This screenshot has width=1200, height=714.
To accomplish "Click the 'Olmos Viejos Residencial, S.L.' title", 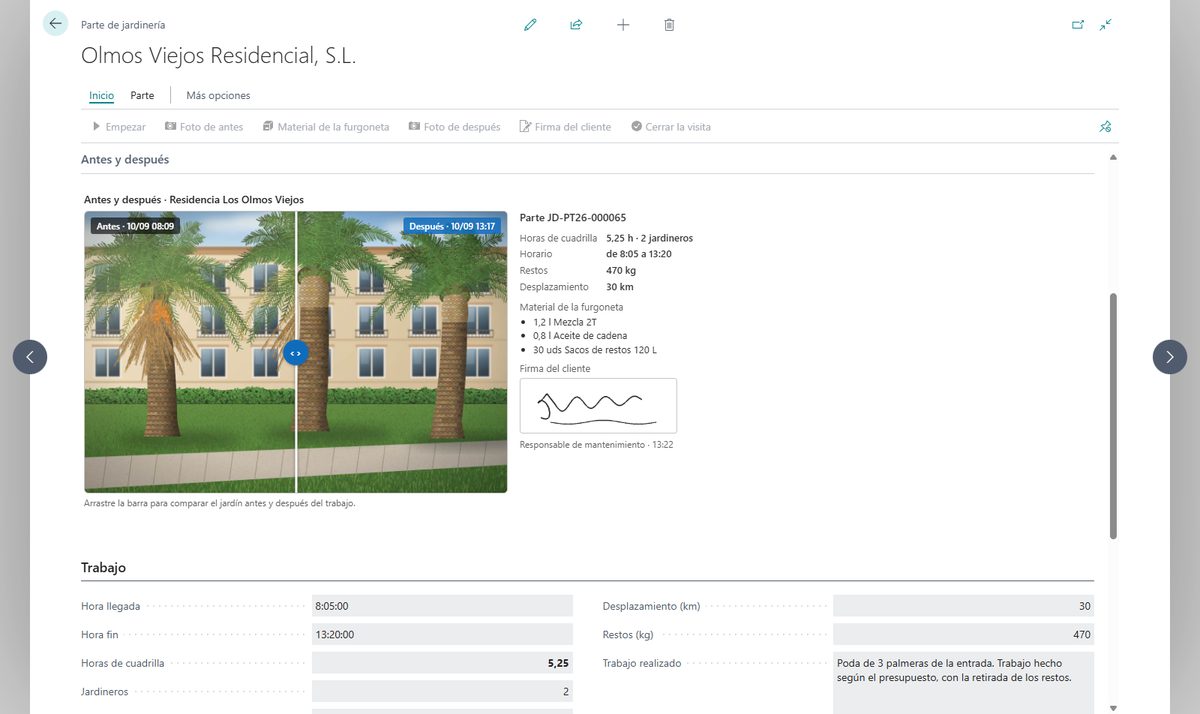I will click(219, 56).
